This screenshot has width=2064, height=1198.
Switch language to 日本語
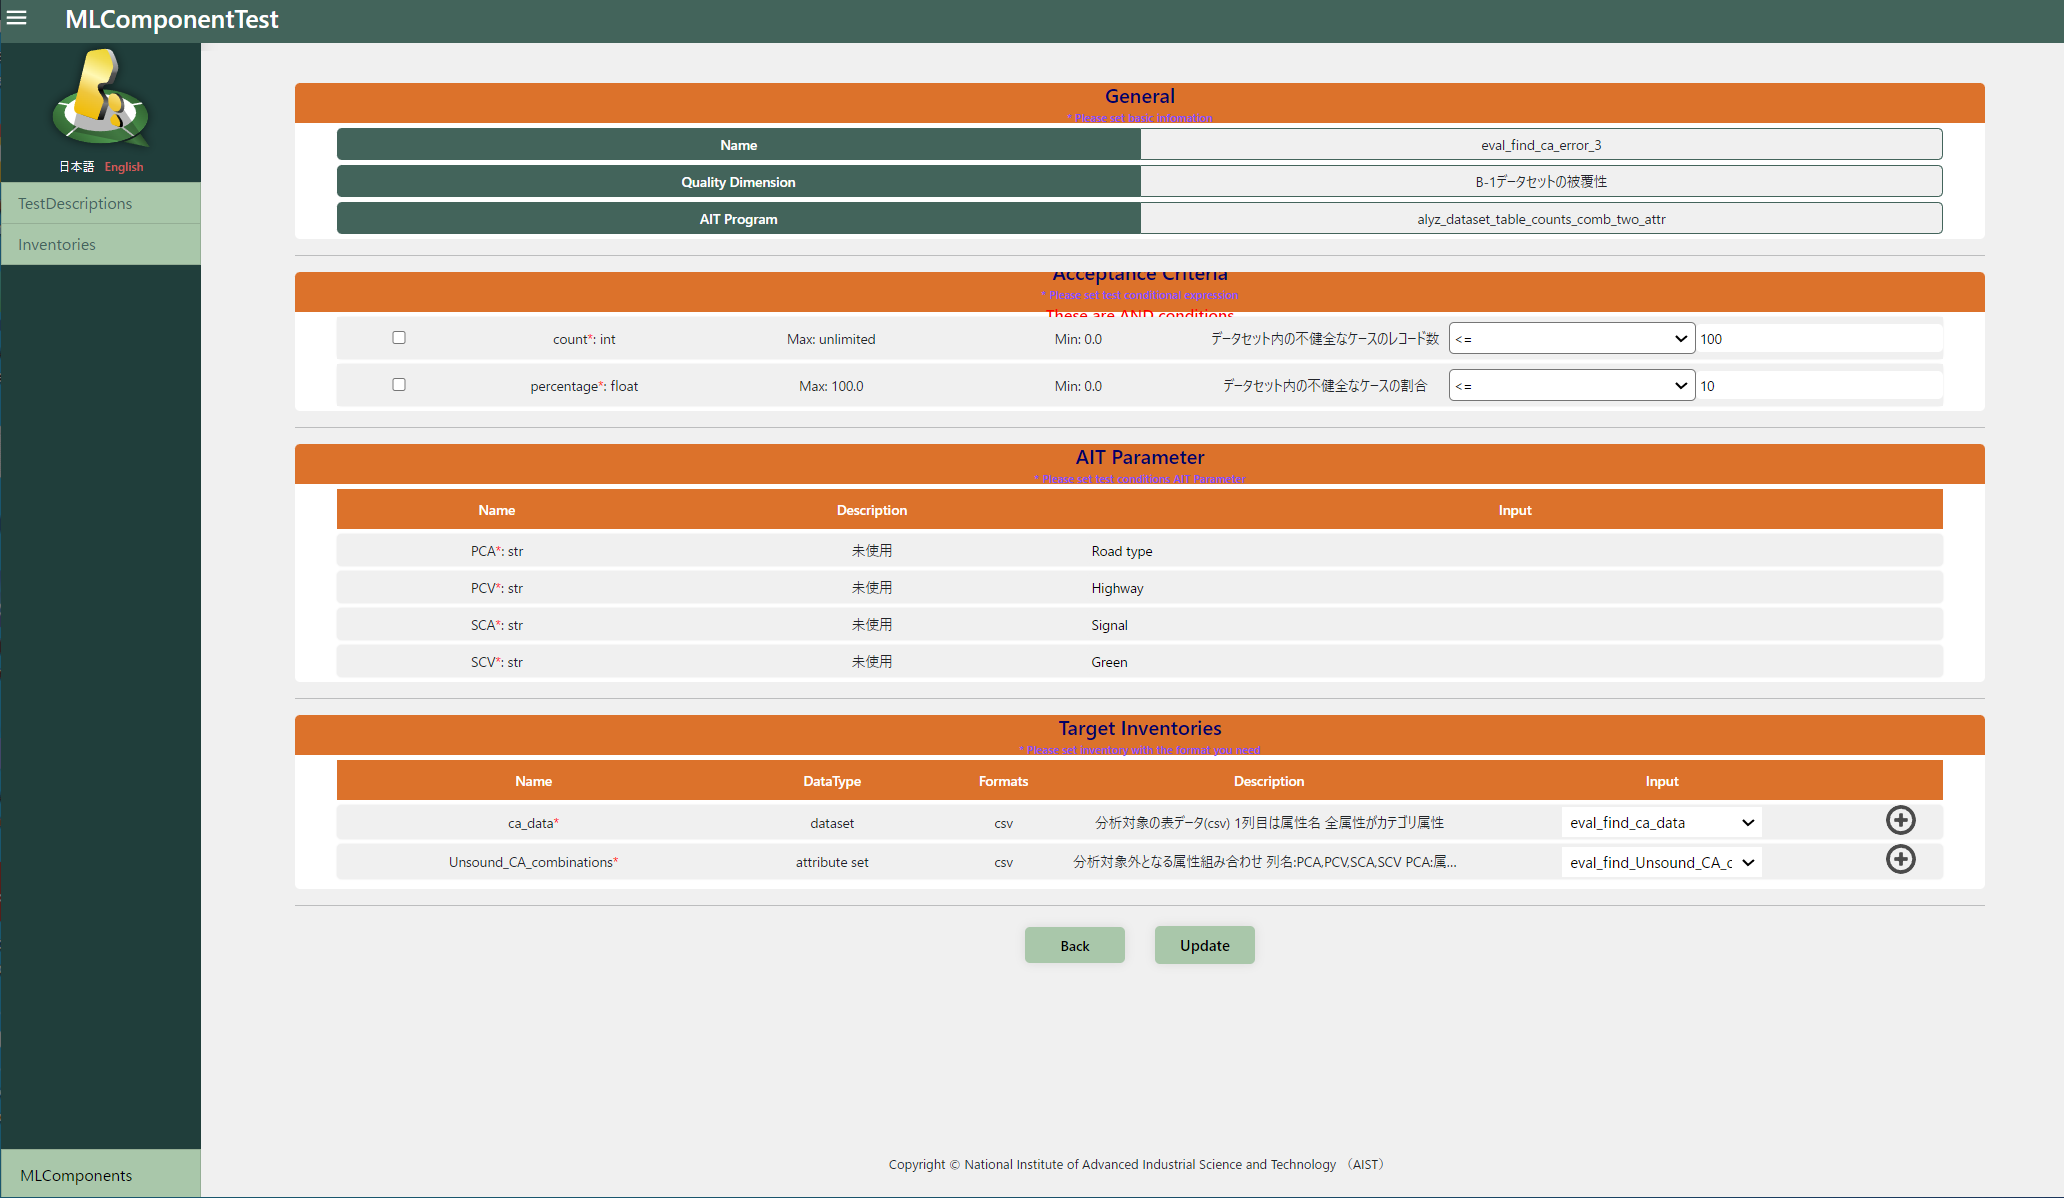pos(76,167)
